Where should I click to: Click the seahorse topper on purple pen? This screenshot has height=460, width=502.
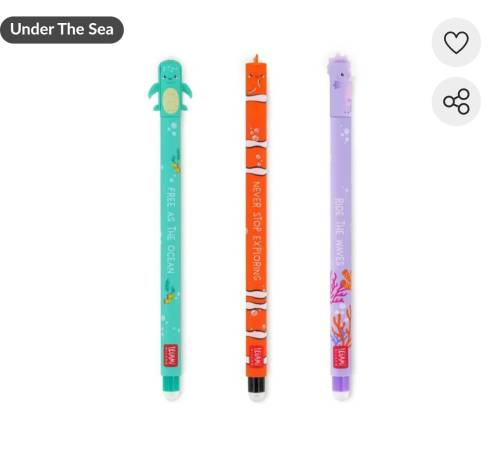(340, 83)
